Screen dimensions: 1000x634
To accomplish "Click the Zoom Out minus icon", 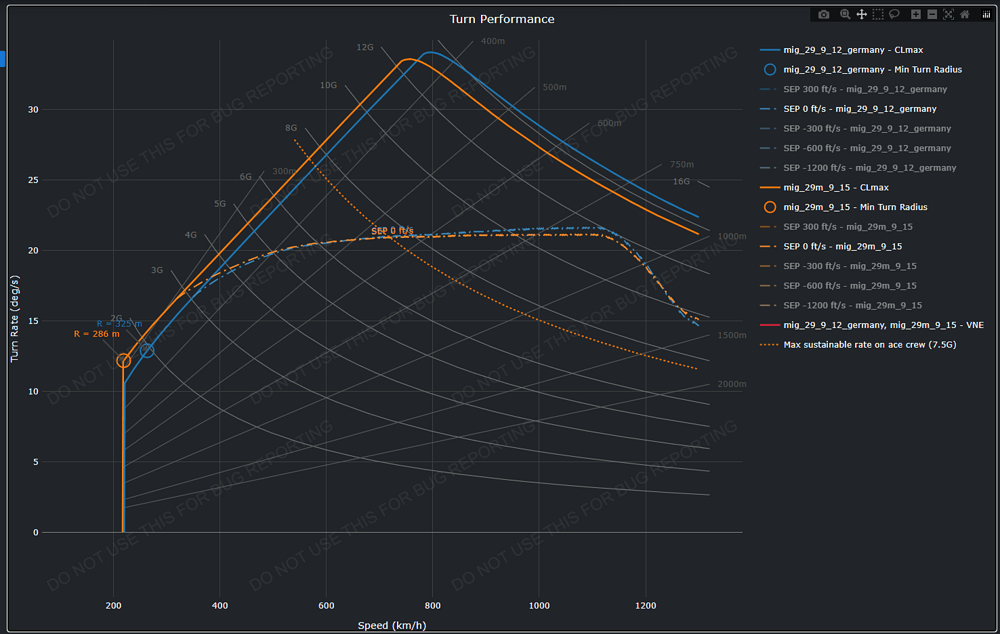I will point(932,15).
